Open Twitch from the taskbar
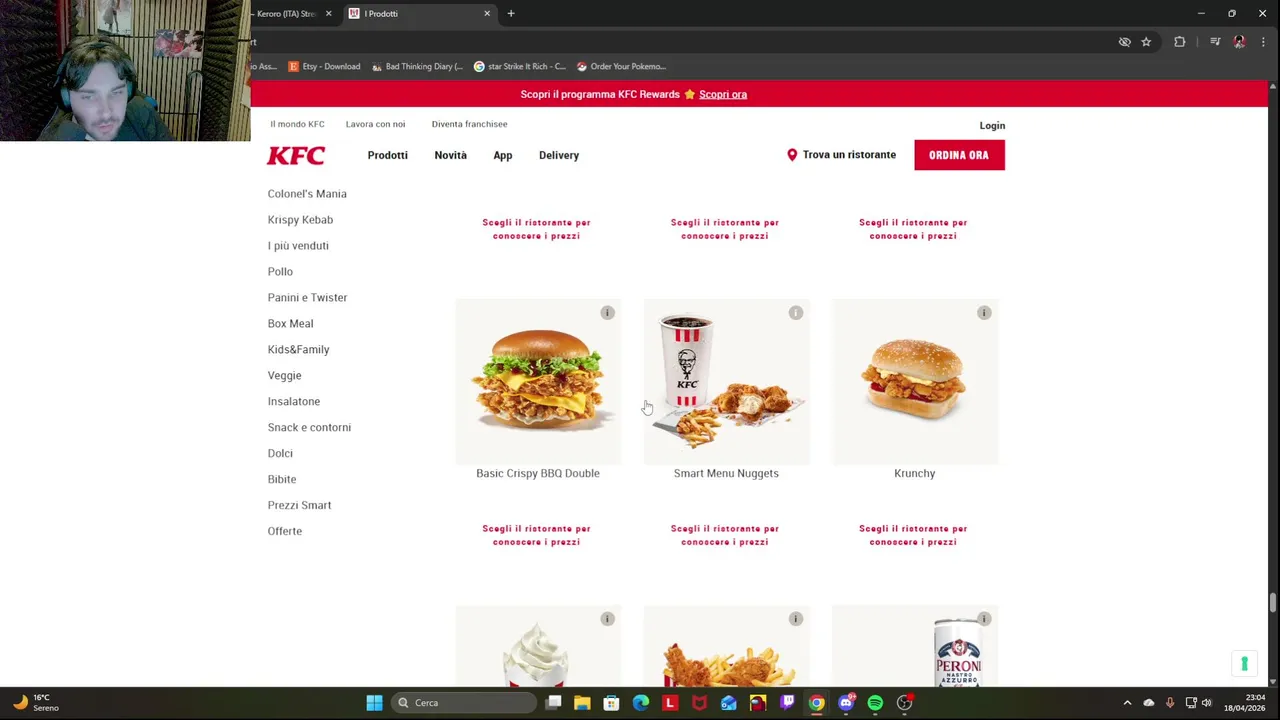 pos(788,703)
